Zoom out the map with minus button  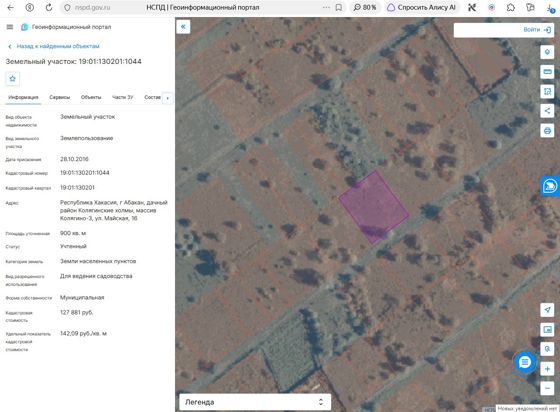click(547, 388)
